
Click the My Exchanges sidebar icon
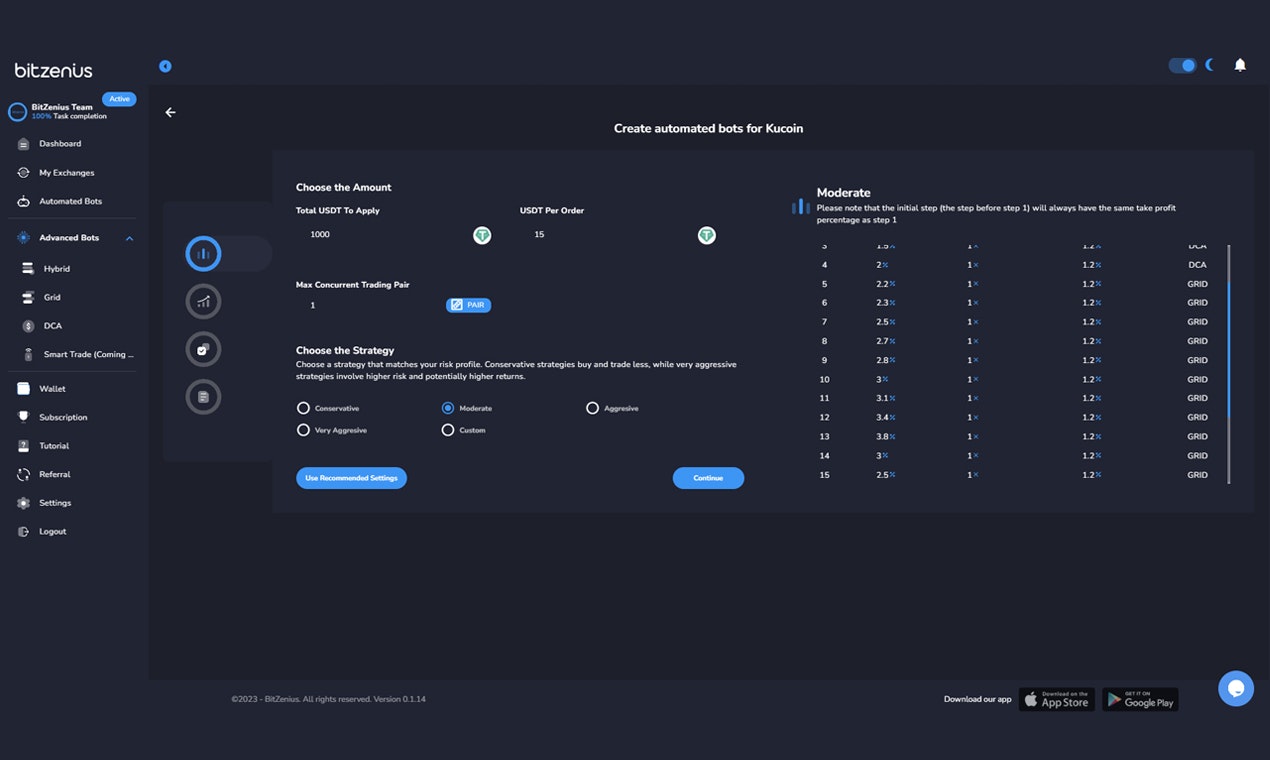tap(23, 173)
